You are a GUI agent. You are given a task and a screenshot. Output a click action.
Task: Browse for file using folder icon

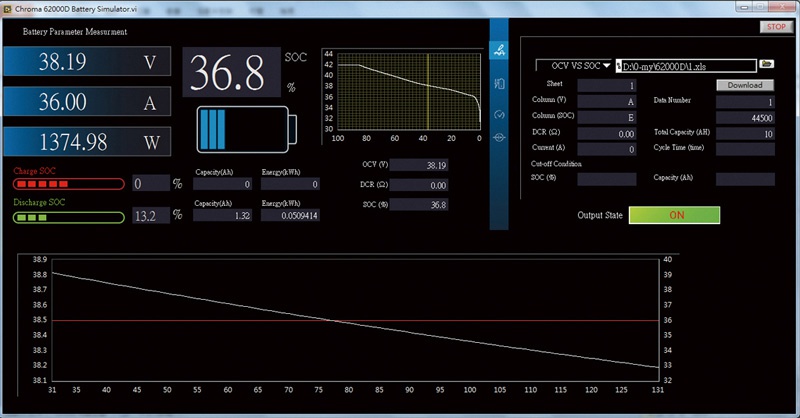(766, 64)
